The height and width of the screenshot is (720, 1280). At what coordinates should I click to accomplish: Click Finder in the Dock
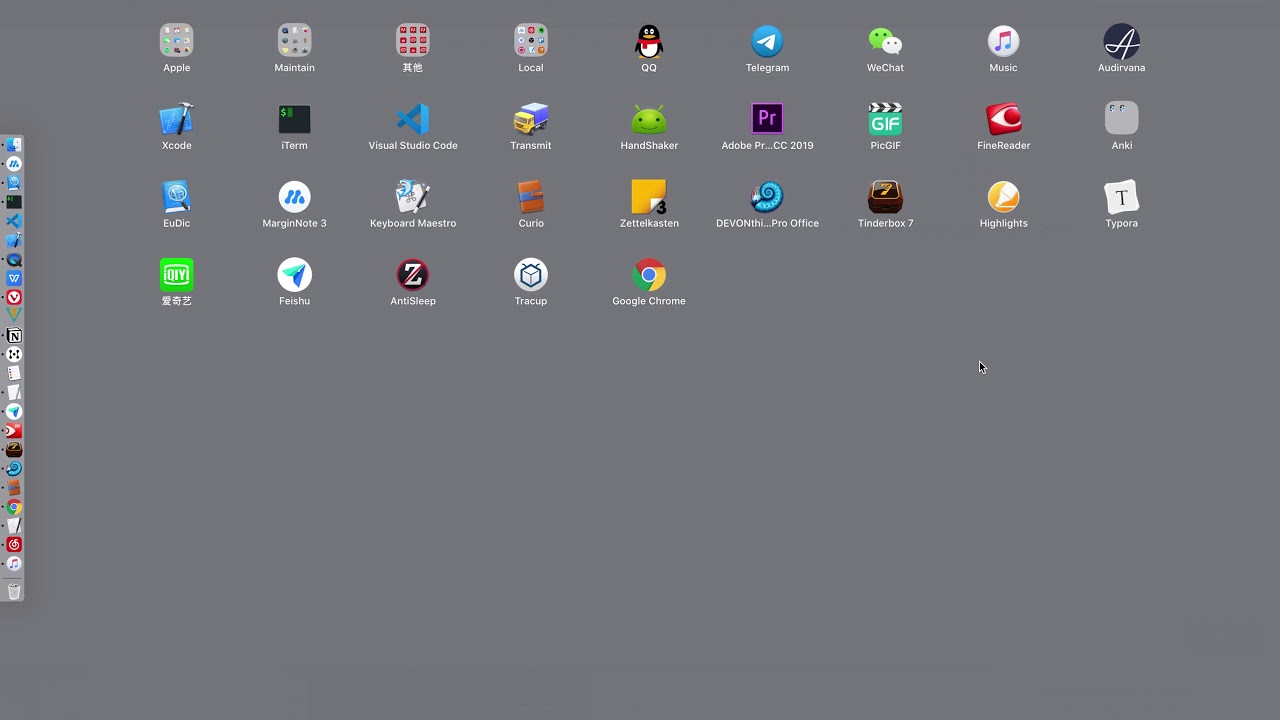[x=14, y=143]
